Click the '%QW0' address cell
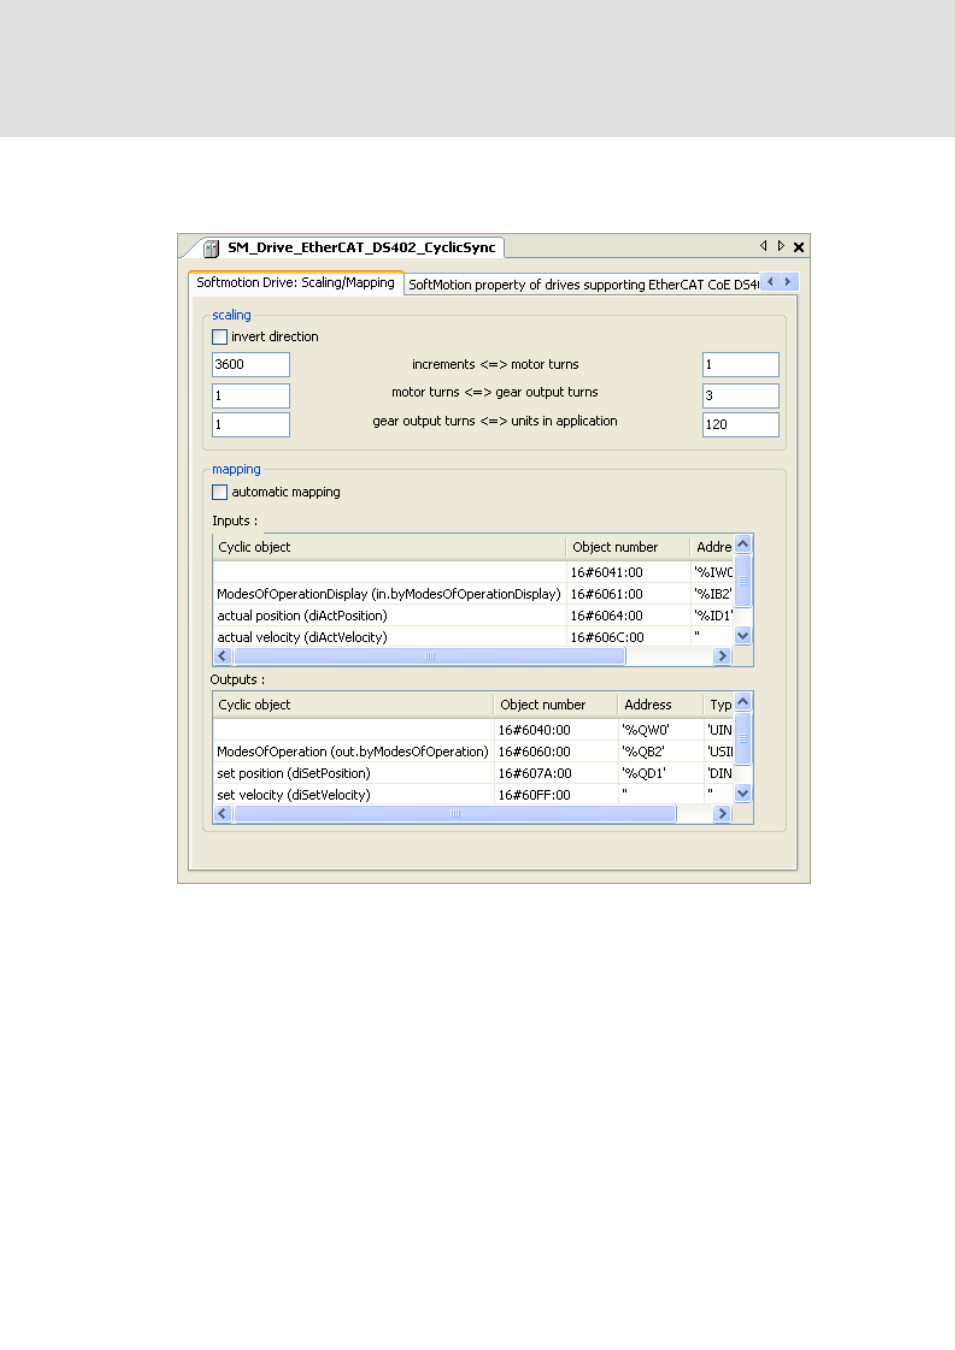 click(x=660, y=731)
